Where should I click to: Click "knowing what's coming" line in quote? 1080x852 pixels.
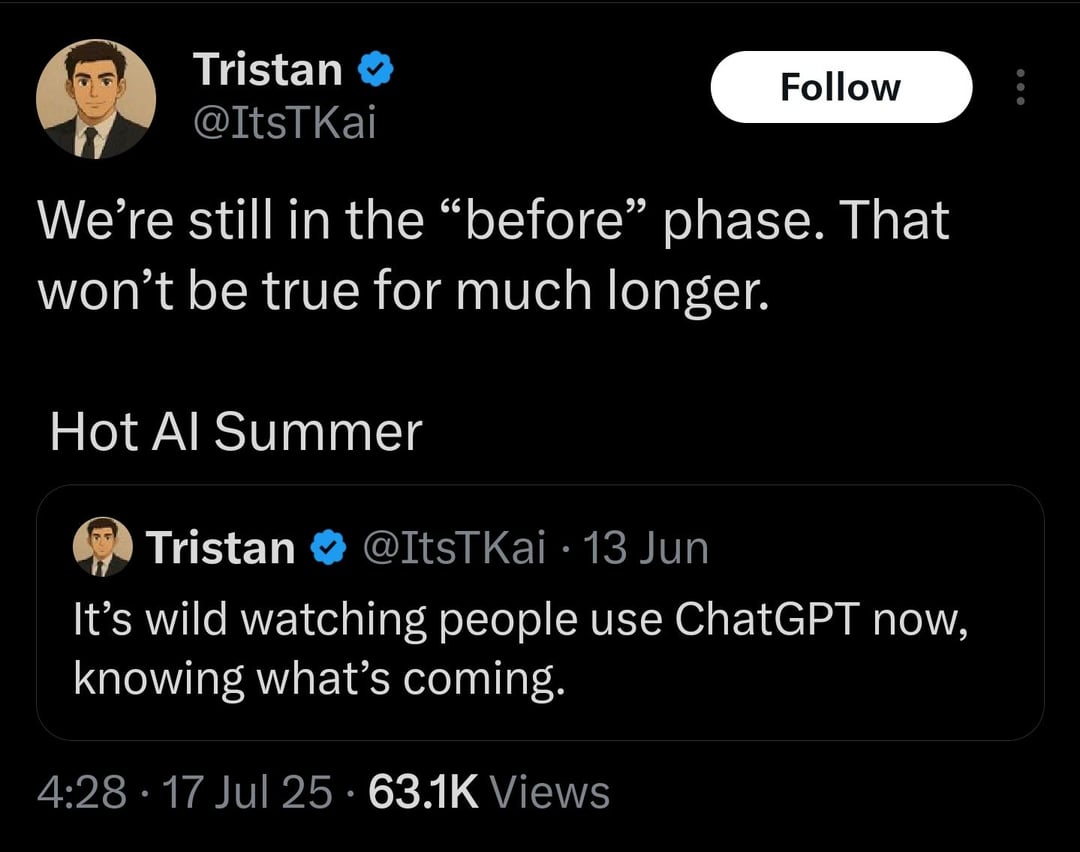320,679
